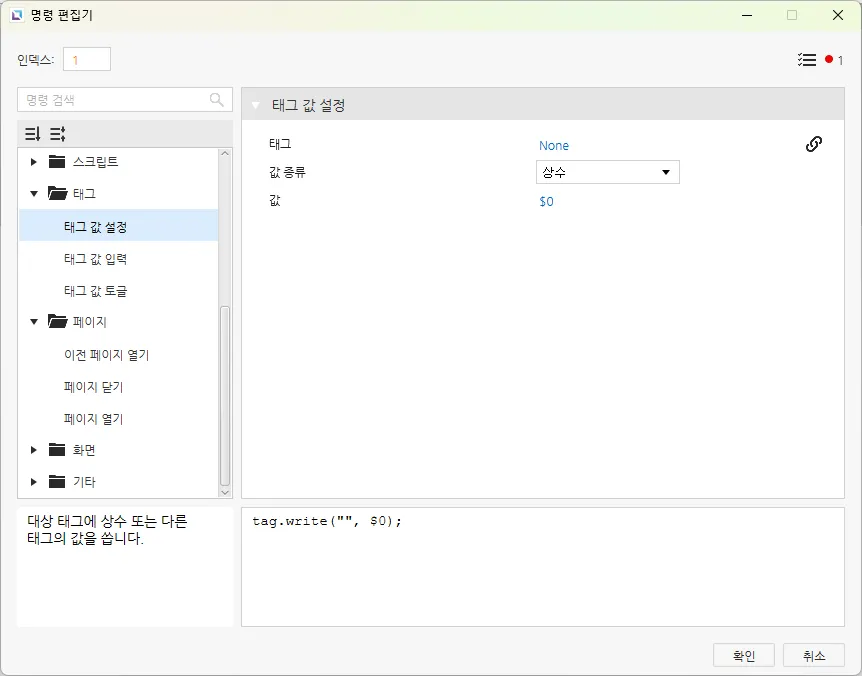Select 태그 값 토글 command
Image resolution: width=862 pixels, height=676 pixels.
(95, 291)
